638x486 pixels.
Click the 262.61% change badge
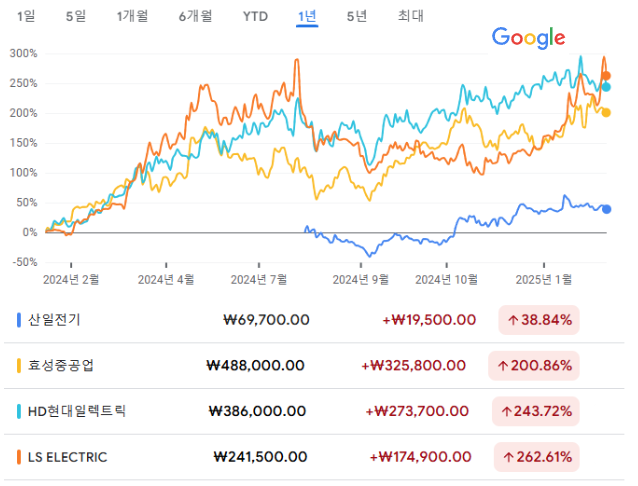pyautogui.click(x=536, y=457)
